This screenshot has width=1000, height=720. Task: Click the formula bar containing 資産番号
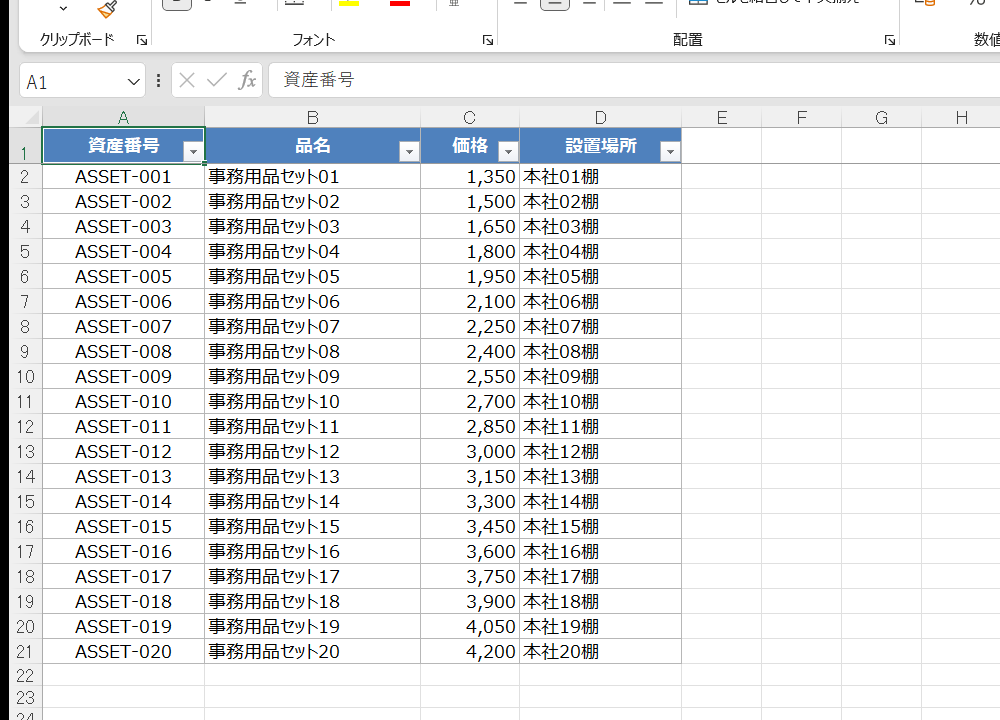pos(635,80)
